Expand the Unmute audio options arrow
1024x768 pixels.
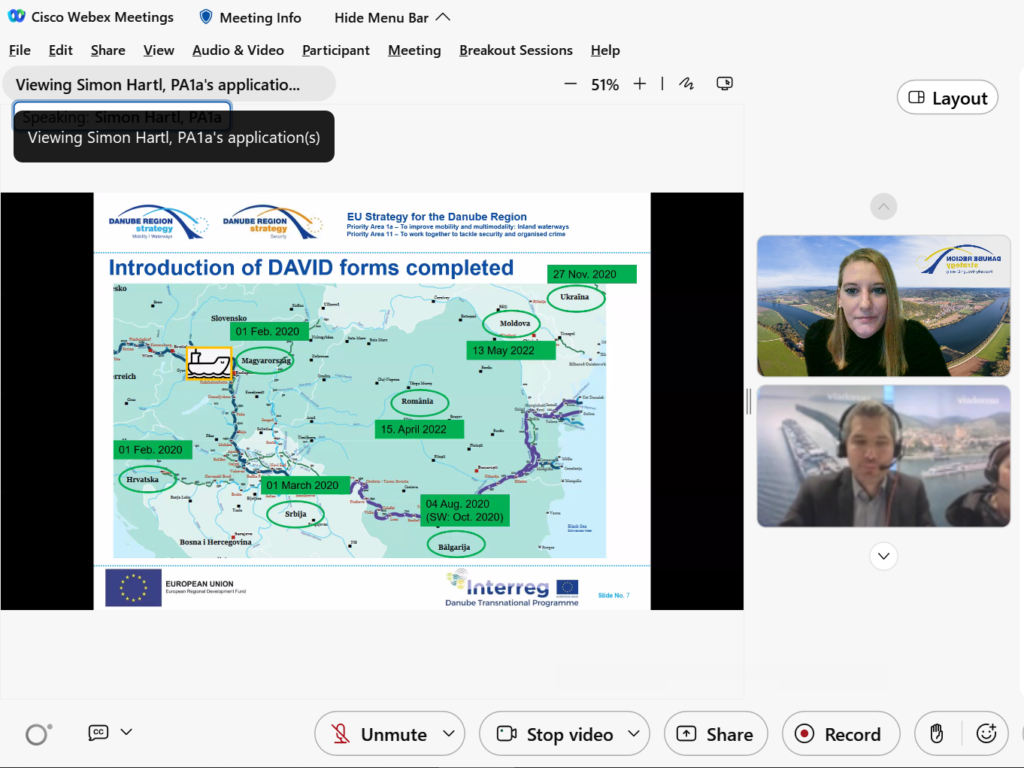point(448,734)
